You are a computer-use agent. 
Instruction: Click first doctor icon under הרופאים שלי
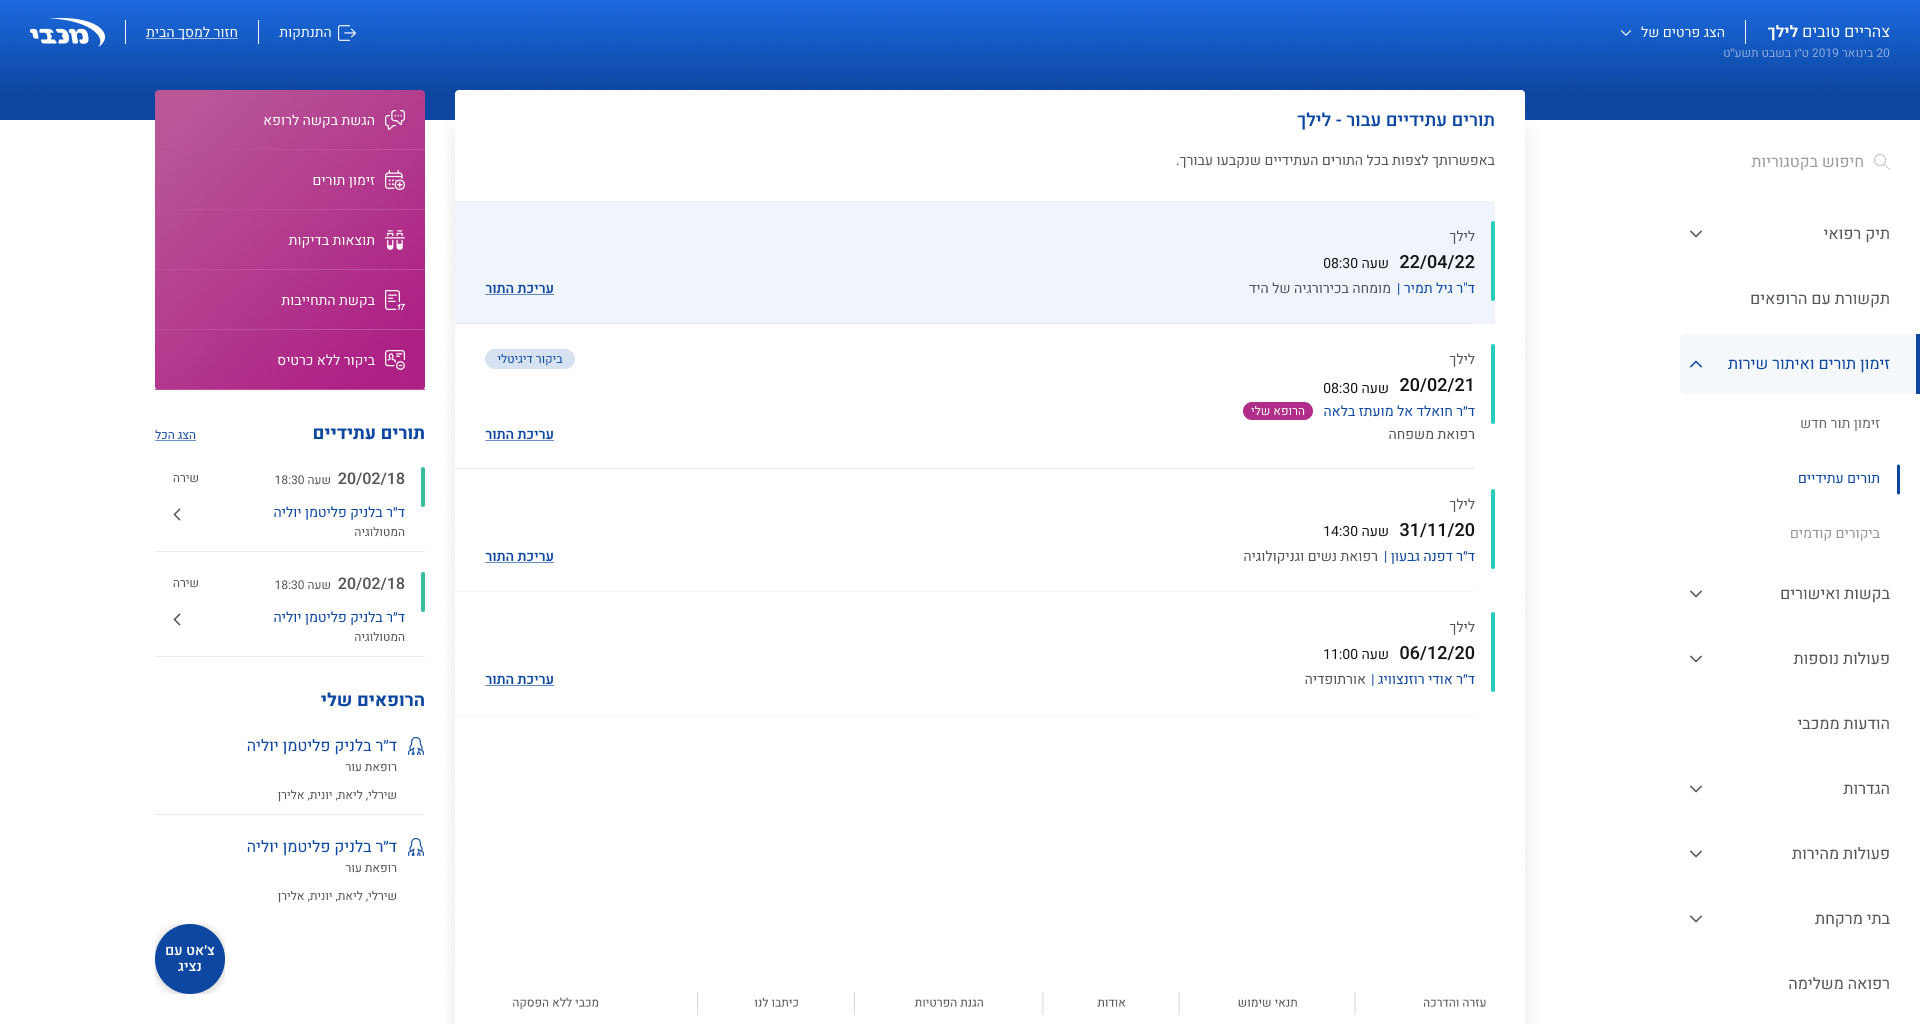coord(416,746)
